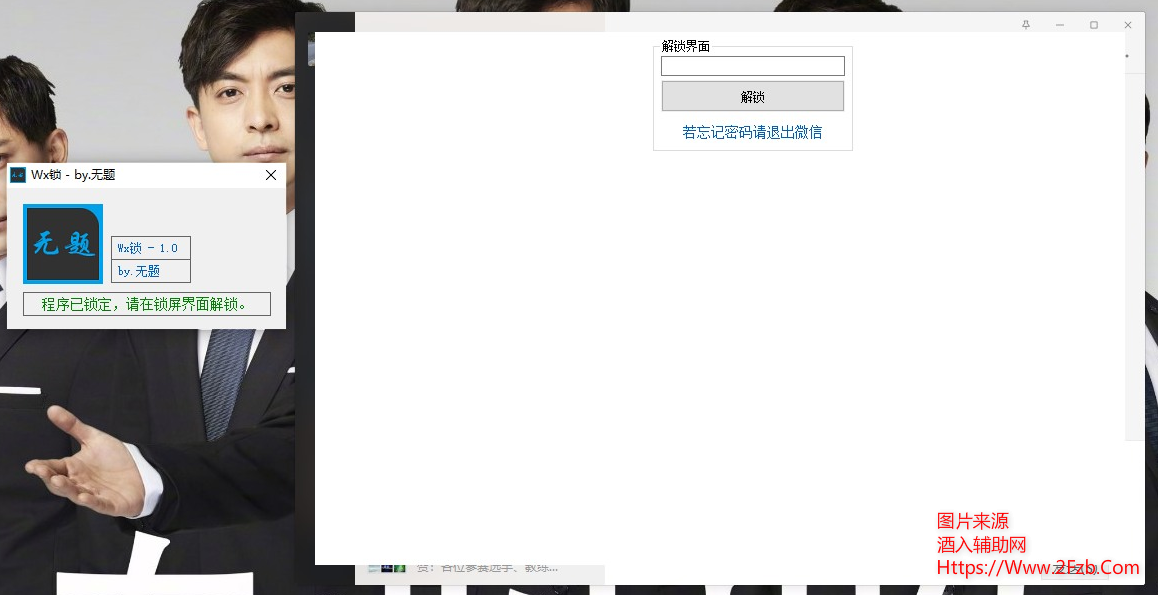1158x595 pixels.
Task: Click the 解锁界面 group box label
Action: (686, 47)
